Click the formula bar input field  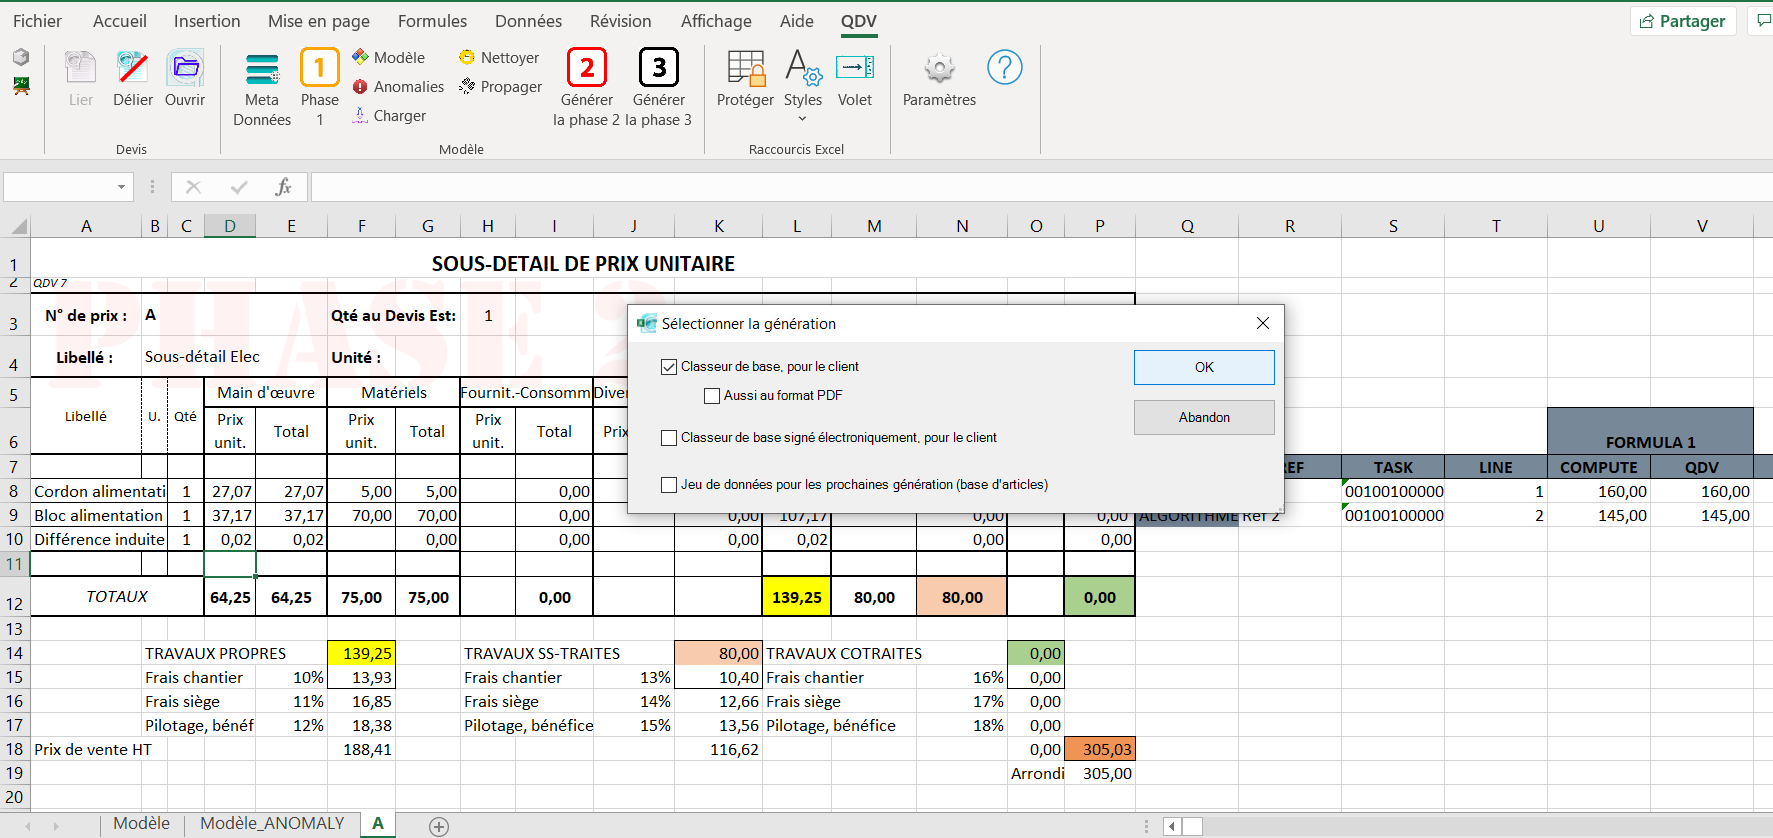pos(1040,187)
